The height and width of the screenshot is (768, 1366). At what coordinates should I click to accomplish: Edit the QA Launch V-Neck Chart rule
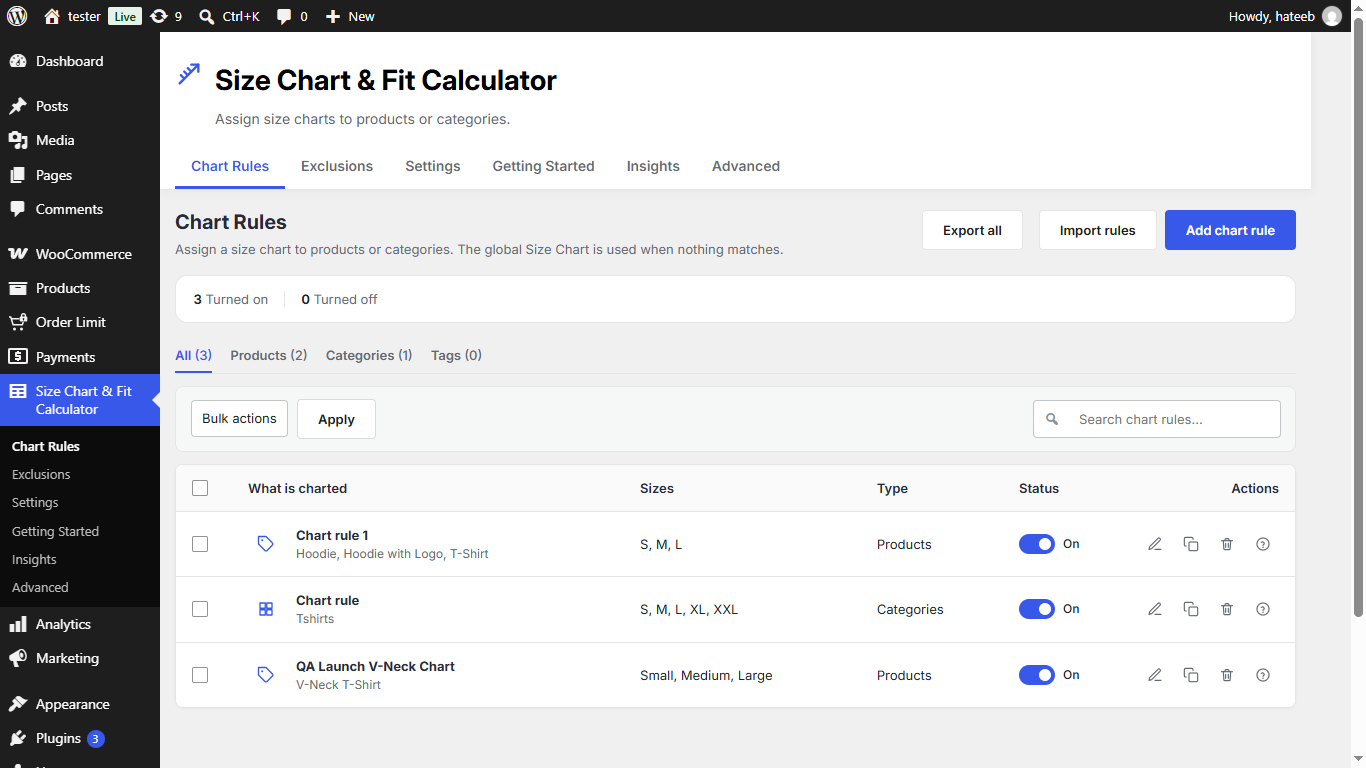tap(1155, 675)
